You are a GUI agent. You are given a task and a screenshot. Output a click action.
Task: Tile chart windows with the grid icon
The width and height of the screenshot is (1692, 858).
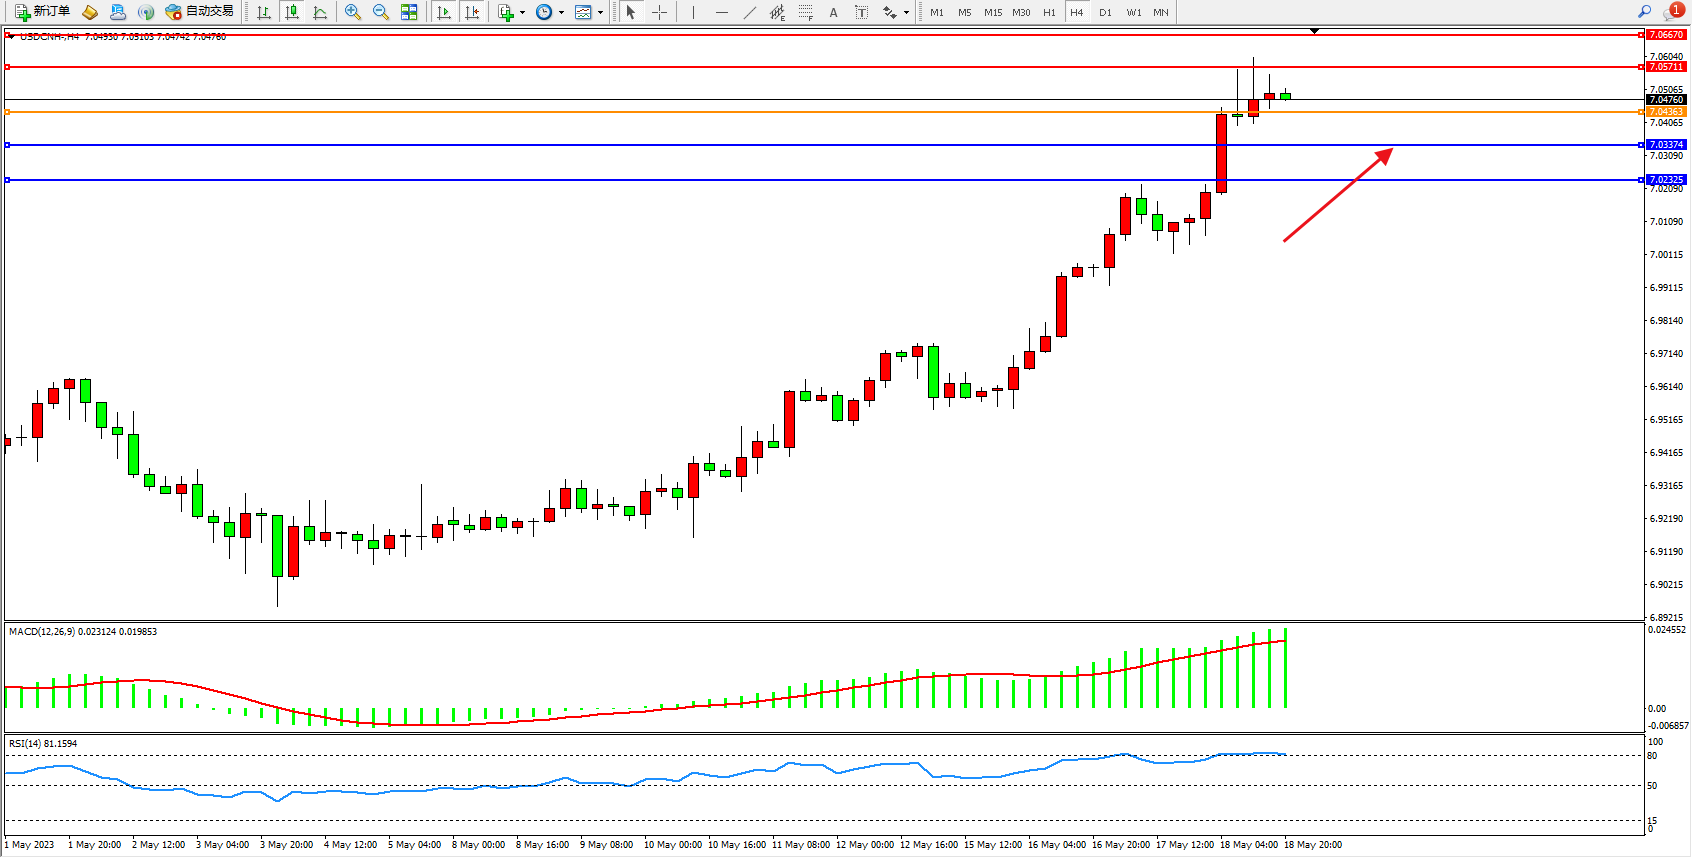point(409,12)
